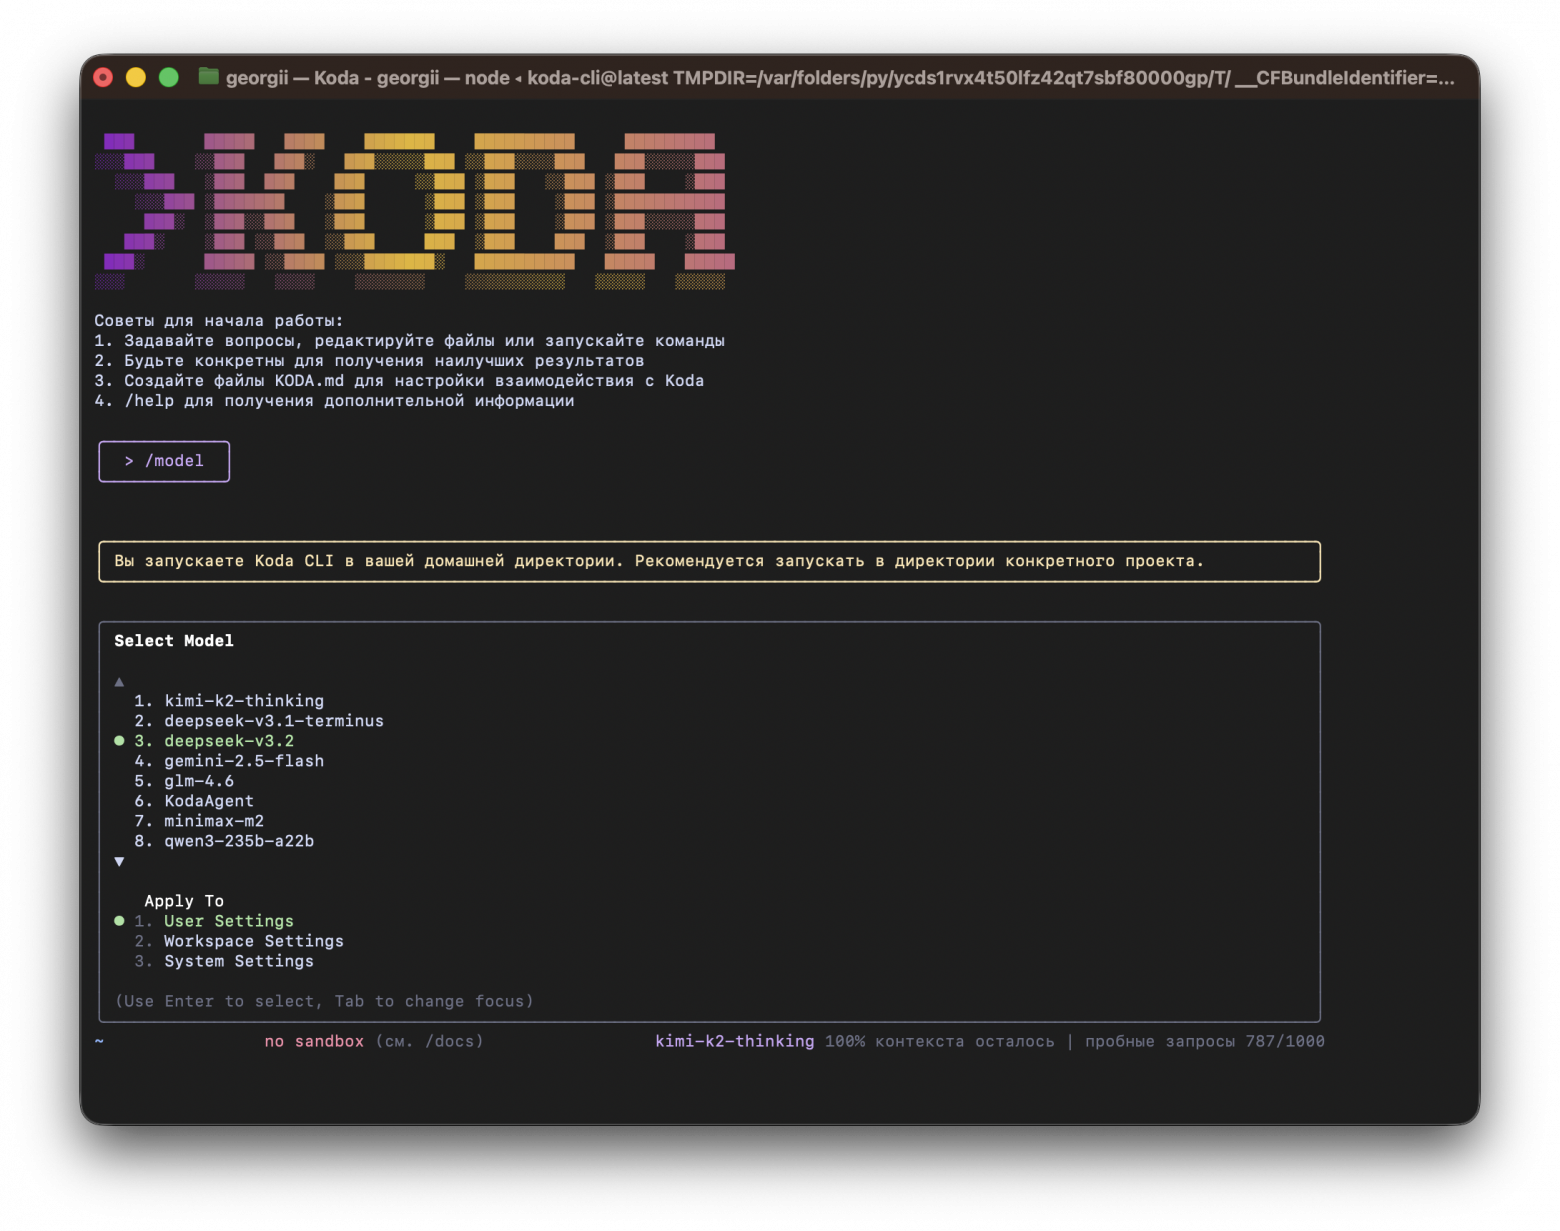Click the KODA ASCII art logo
Screen dimensions: 1560x1231
coord(414,211)
